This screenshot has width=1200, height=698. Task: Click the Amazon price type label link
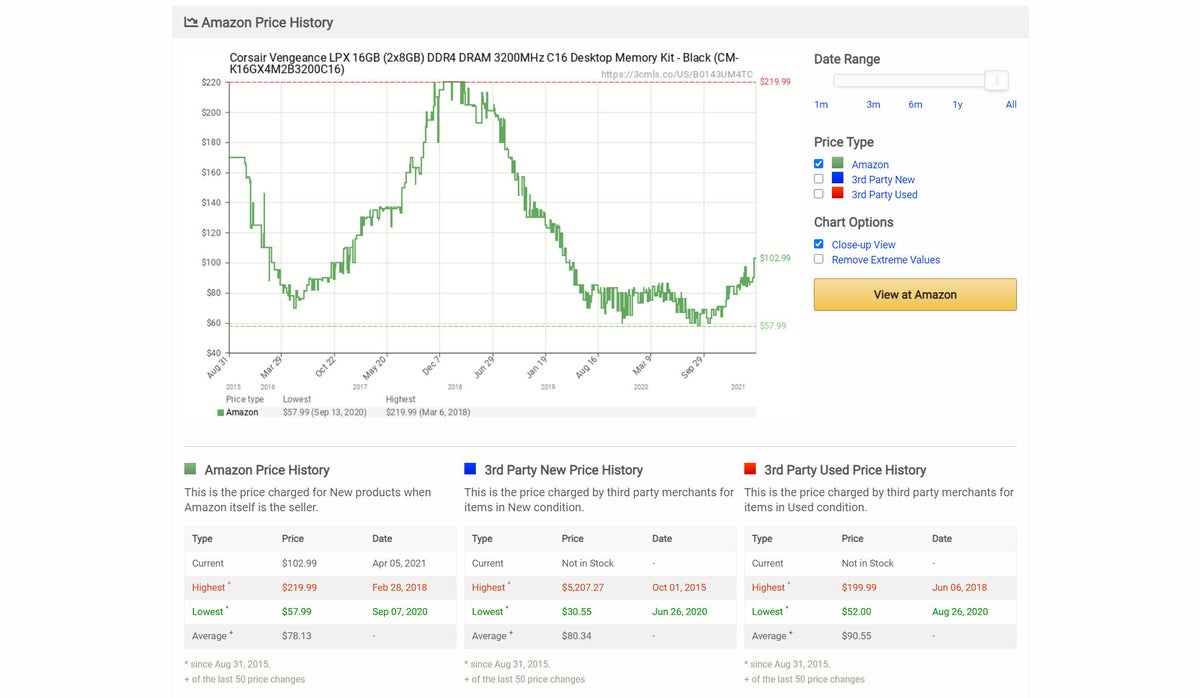tap(870, 165)
